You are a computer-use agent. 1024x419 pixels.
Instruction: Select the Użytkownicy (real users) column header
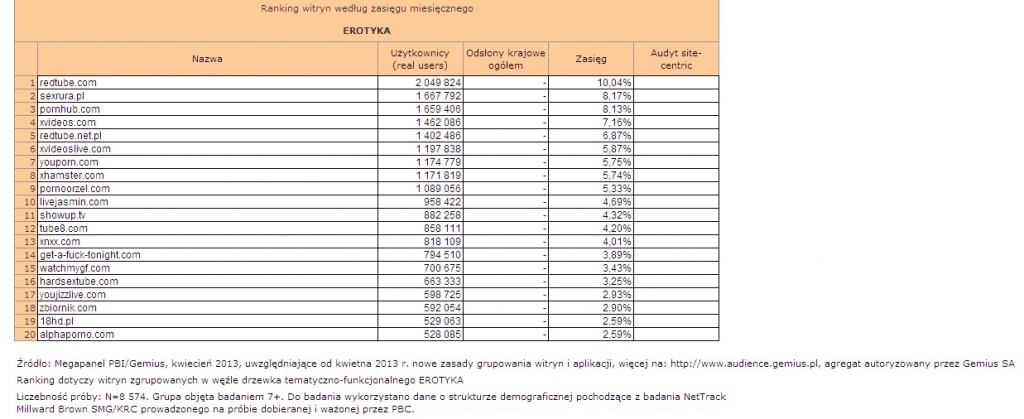point(420,59)
